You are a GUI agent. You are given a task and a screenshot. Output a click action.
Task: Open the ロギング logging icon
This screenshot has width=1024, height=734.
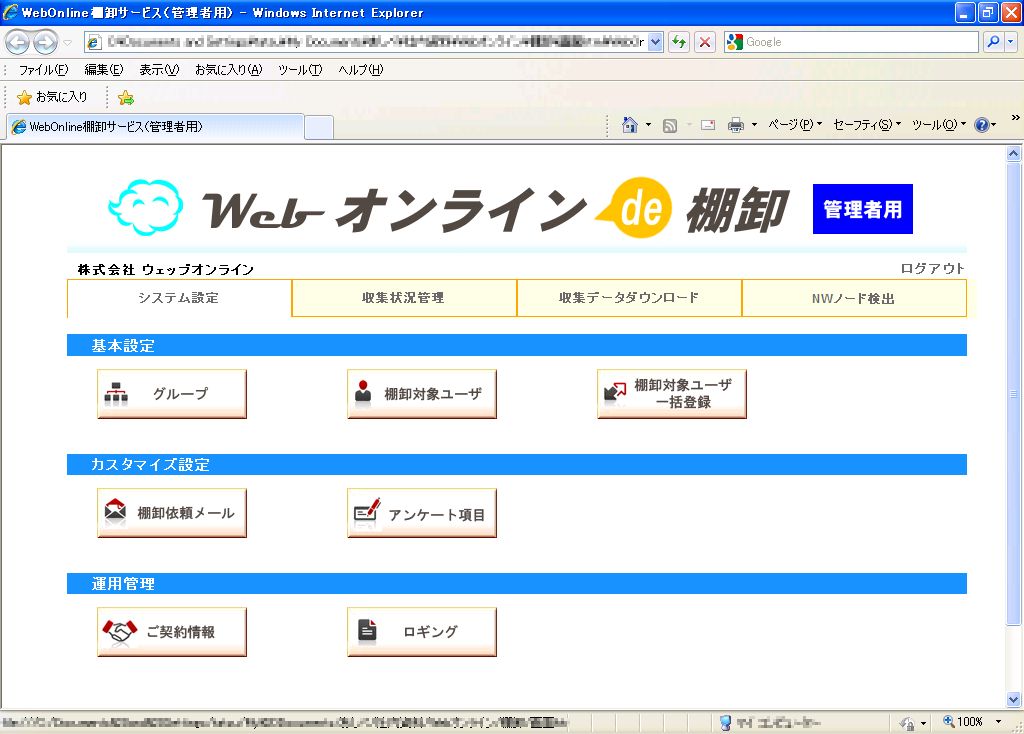(421, 631)
